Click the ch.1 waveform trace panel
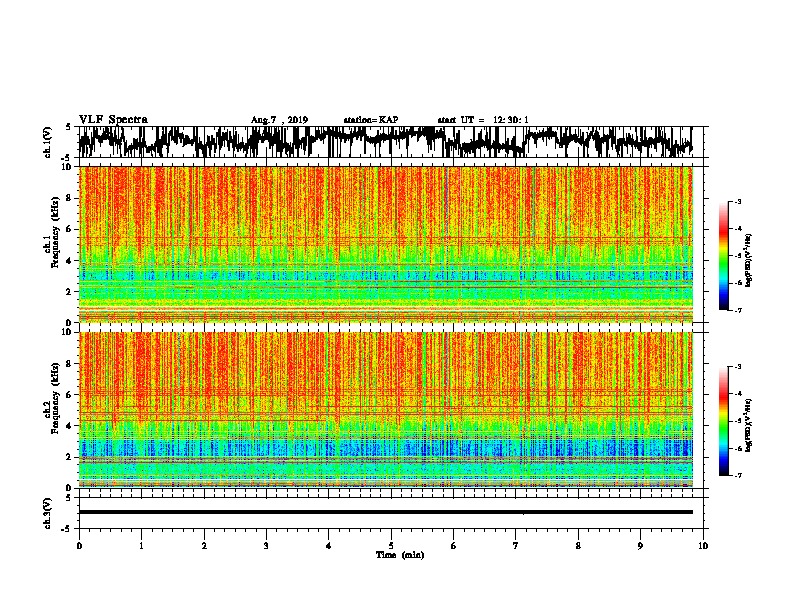Viewport: 792px width, 612px height. click(390, 142)
